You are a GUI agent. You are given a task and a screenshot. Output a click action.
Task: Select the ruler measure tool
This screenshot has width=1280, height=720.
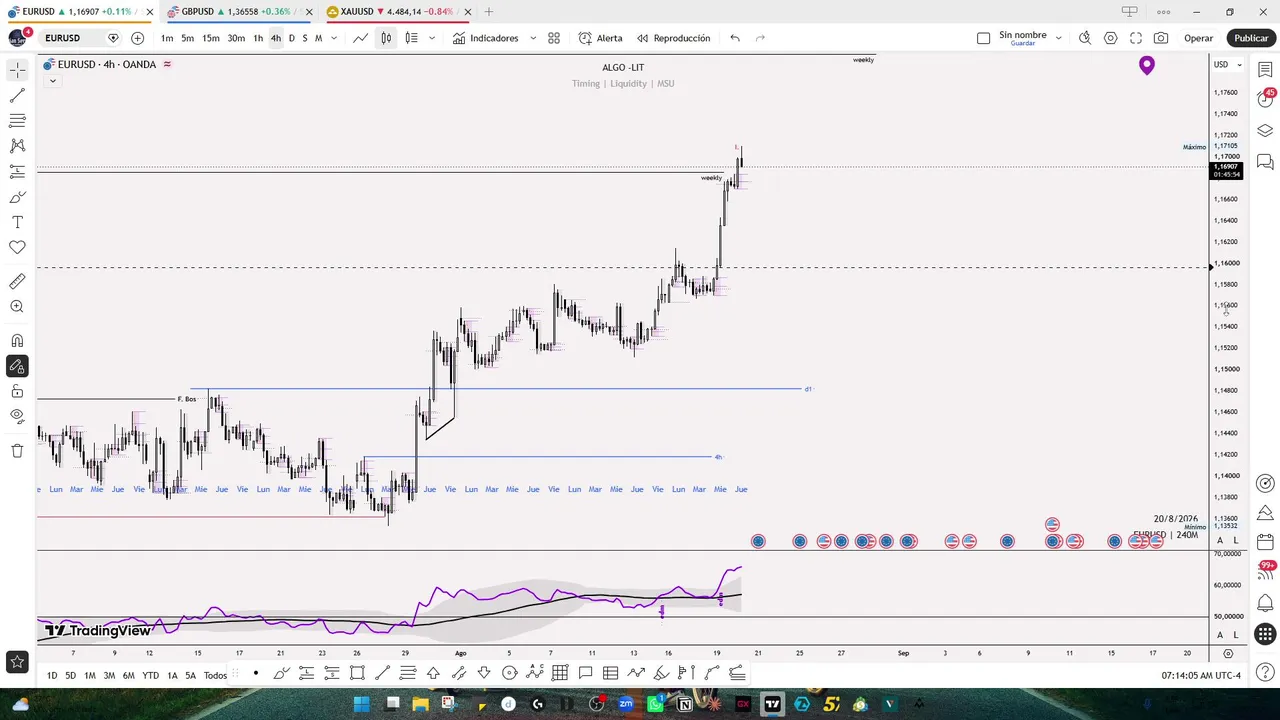tap(17, 282)
